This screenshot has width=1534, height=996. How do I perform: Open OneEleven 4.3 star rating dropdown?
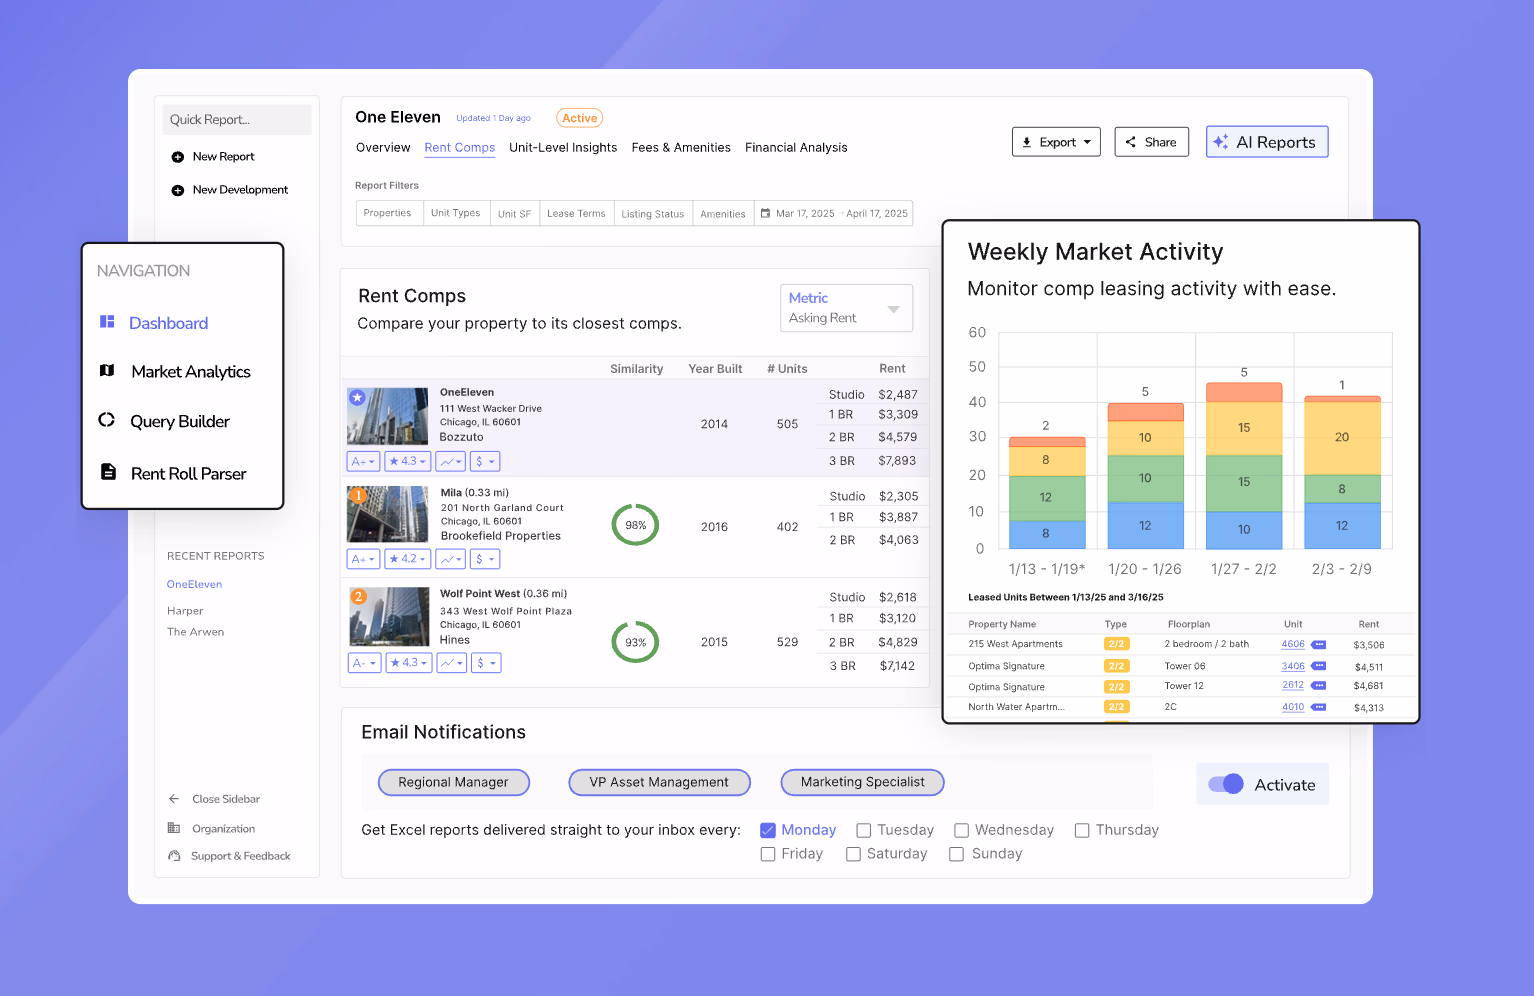pos(408,461)
